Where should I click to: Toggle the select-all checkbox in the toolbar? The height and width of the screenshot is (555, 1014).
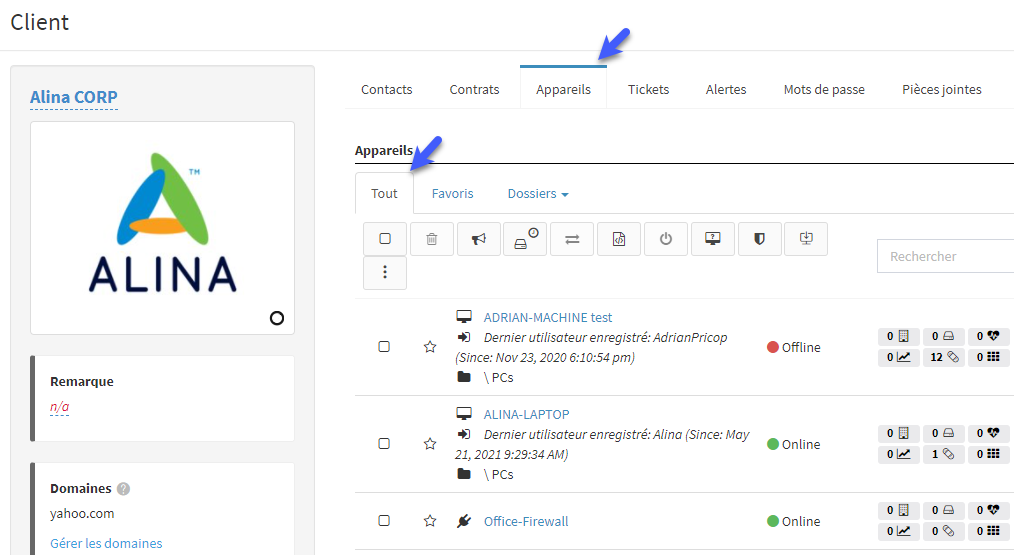[x=385, y=239]
